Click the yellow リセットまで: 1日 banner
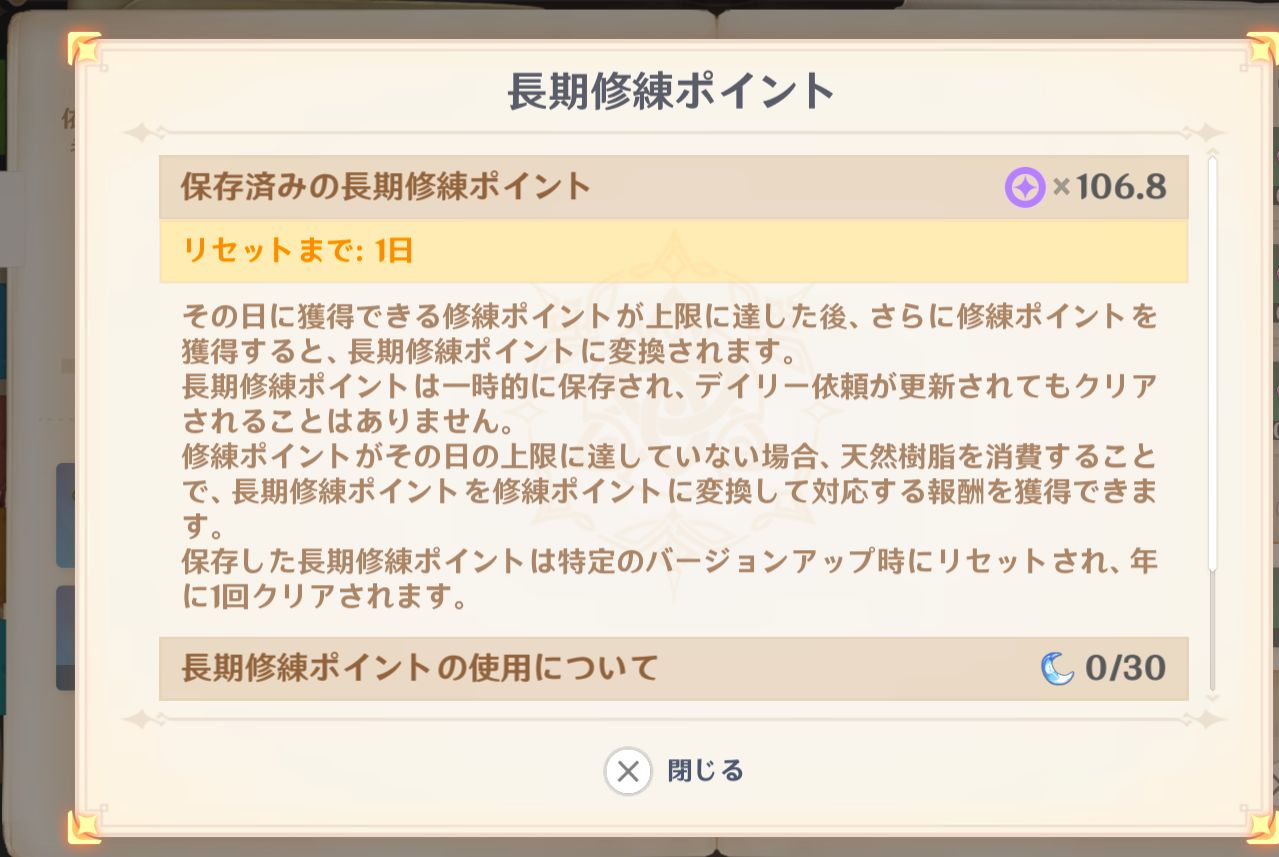The height and width of the screenshot is (857, 1279). pos(673,251)
